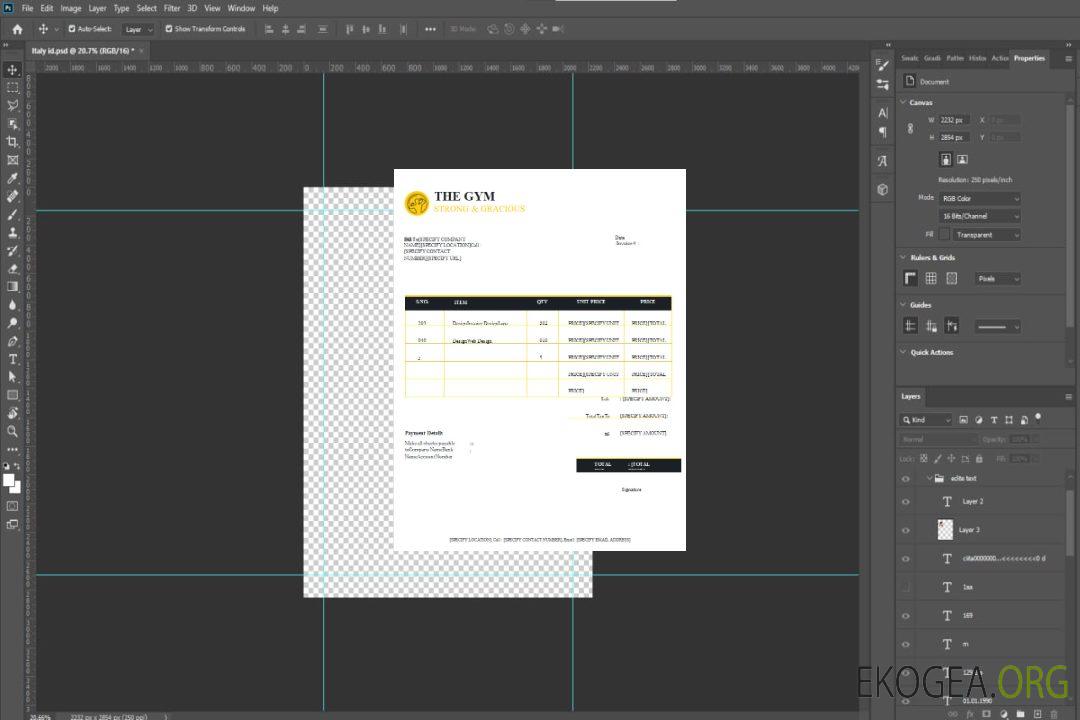Click the Home icon in options bar
The image size is (1080, 720).
coord(17,29)
